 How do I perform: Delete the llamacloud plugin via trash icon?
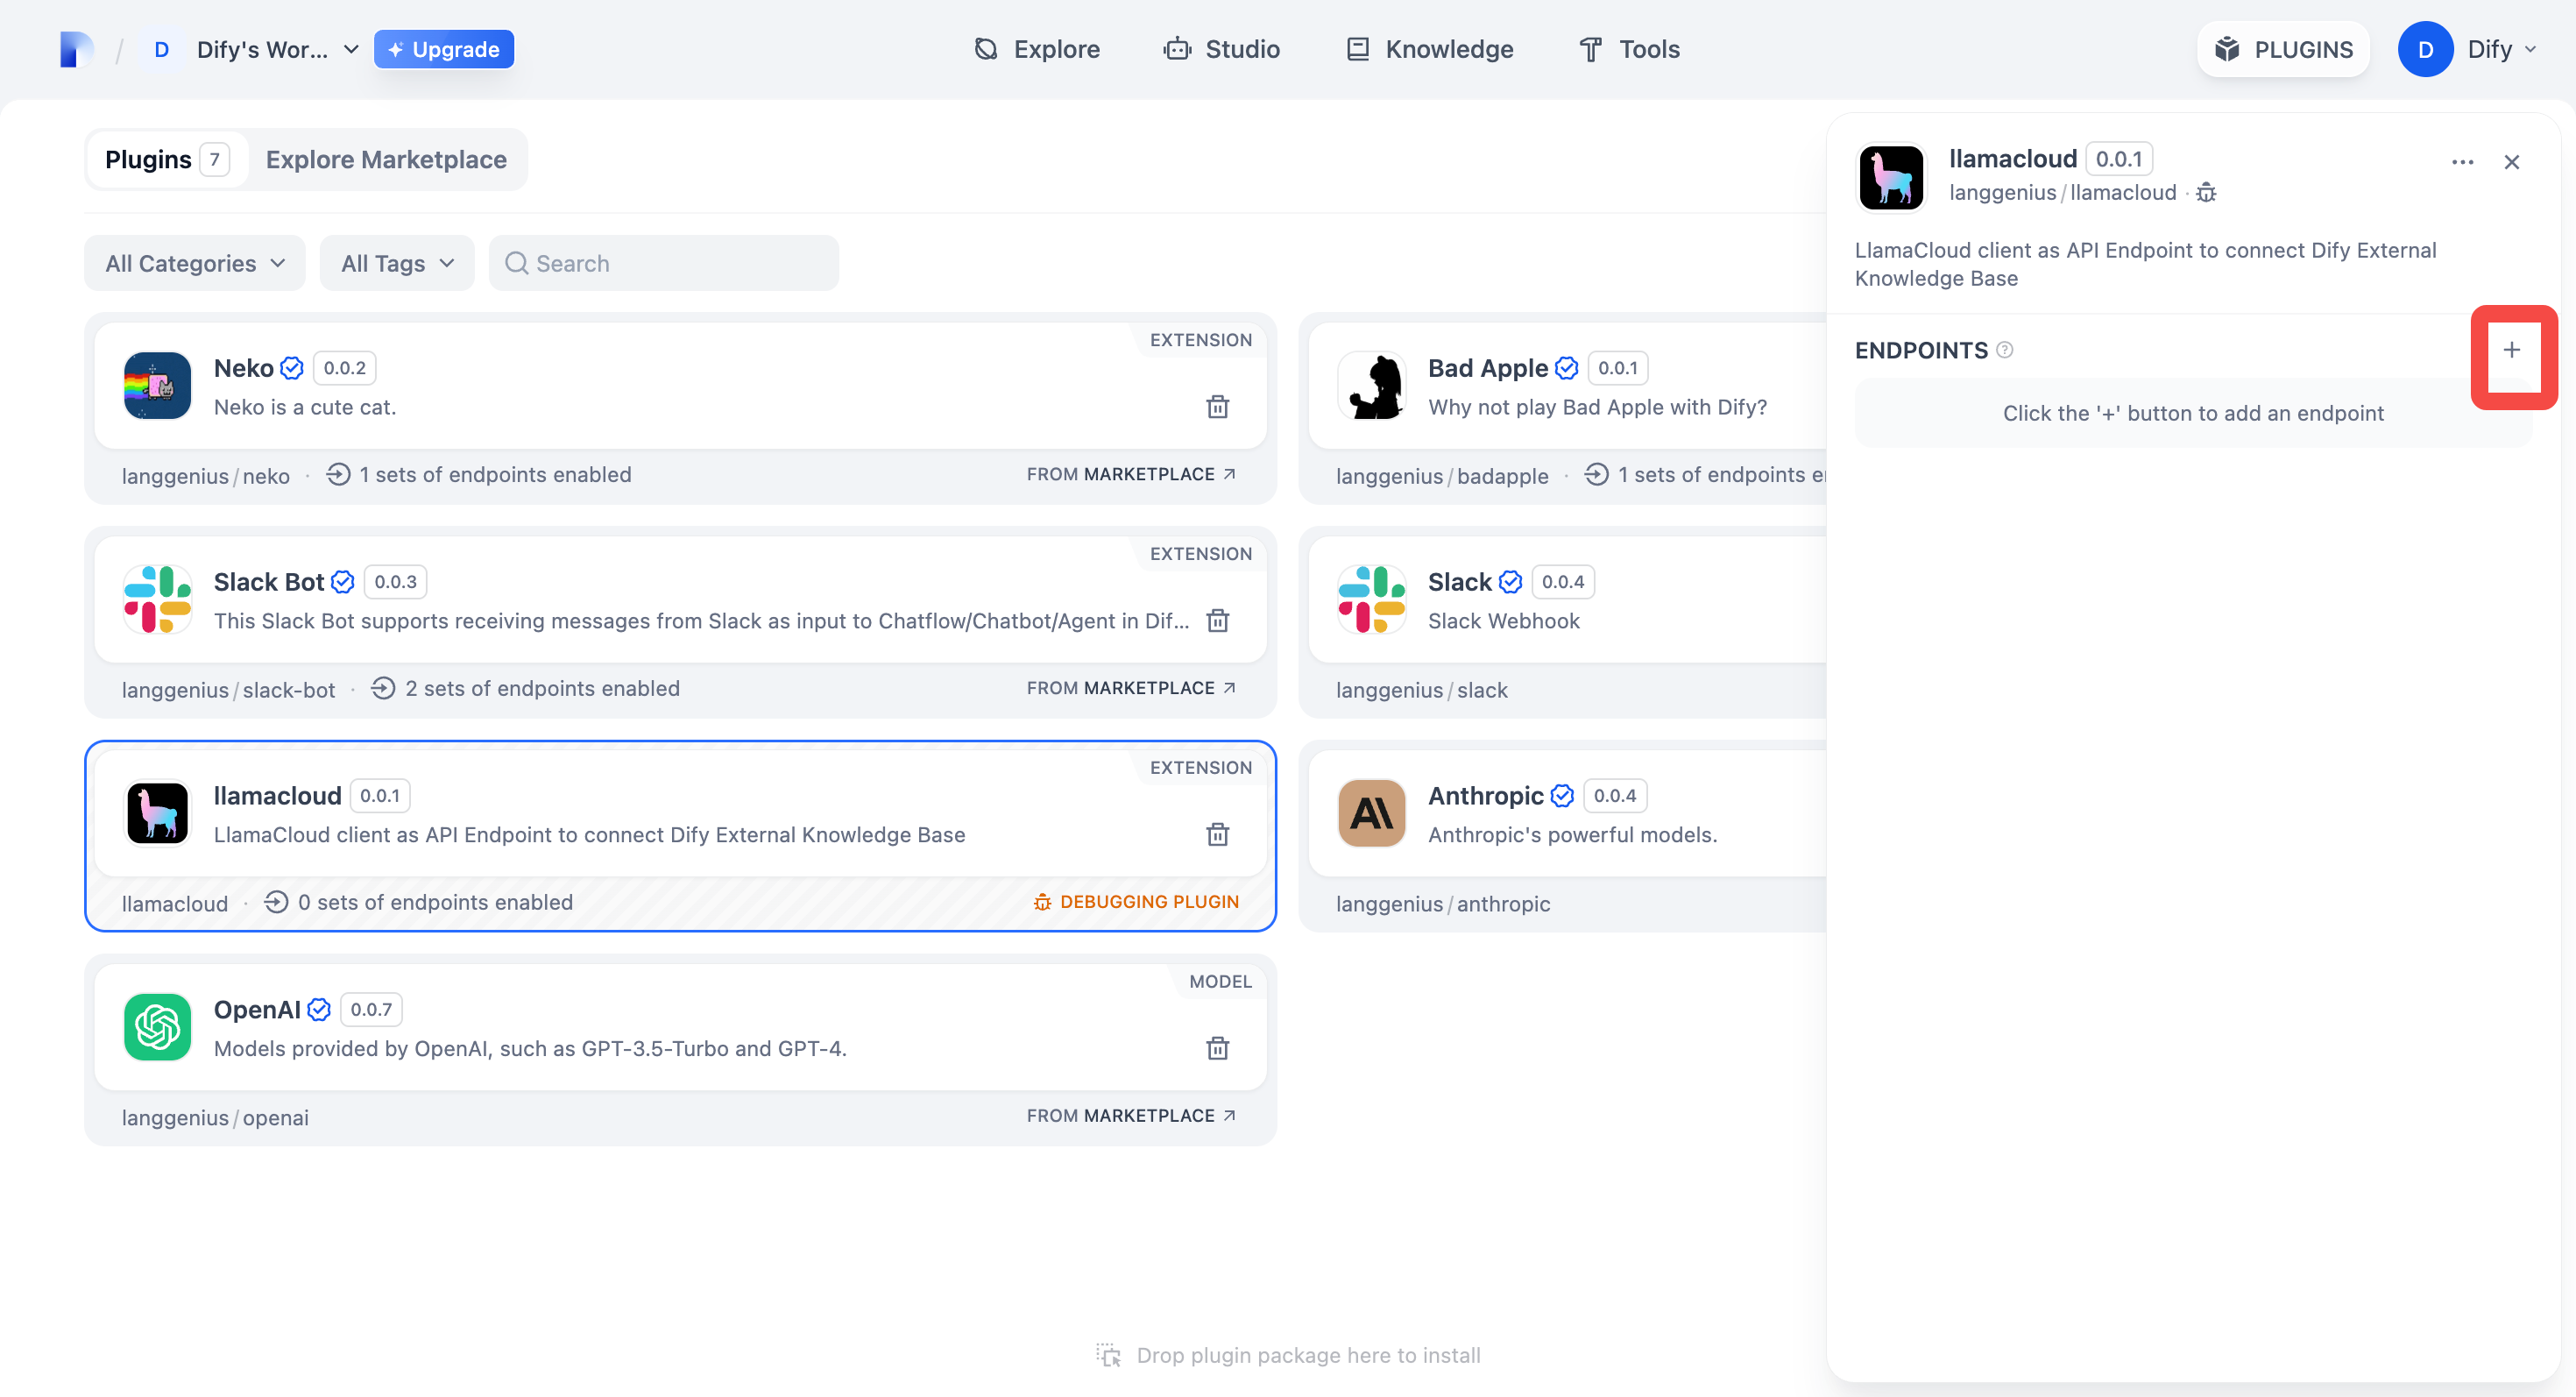(1217, 834)
